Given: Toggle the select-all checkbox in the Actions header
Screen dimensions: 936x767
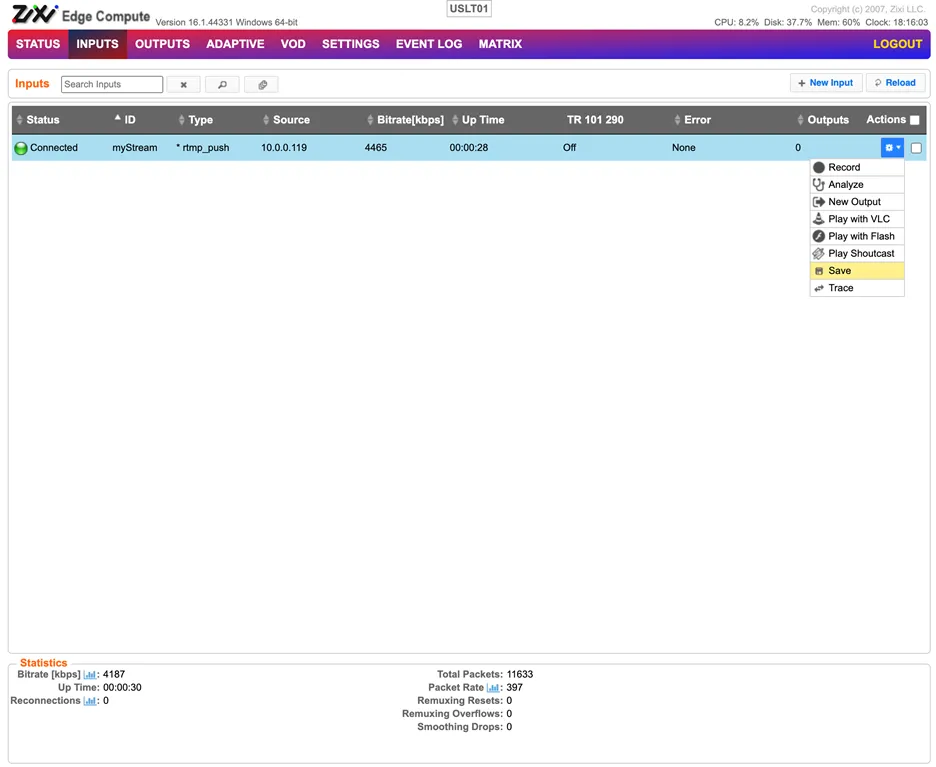Looking at the screenshot, I should [915, 120].
